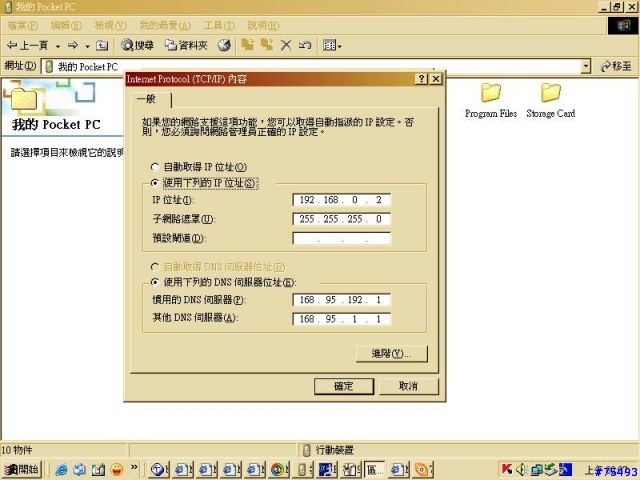Select 使用下列的 DNS 伺服器位址 radio button
The image size is (640, 480).
(155, 282)
